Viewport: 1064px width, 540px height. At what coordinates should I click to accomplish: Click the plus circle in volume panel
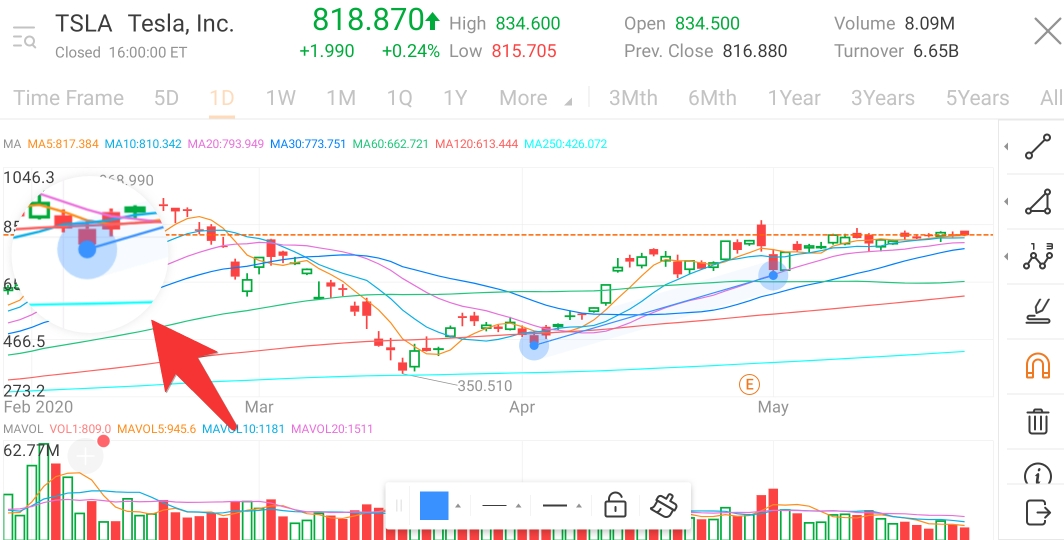86,457
